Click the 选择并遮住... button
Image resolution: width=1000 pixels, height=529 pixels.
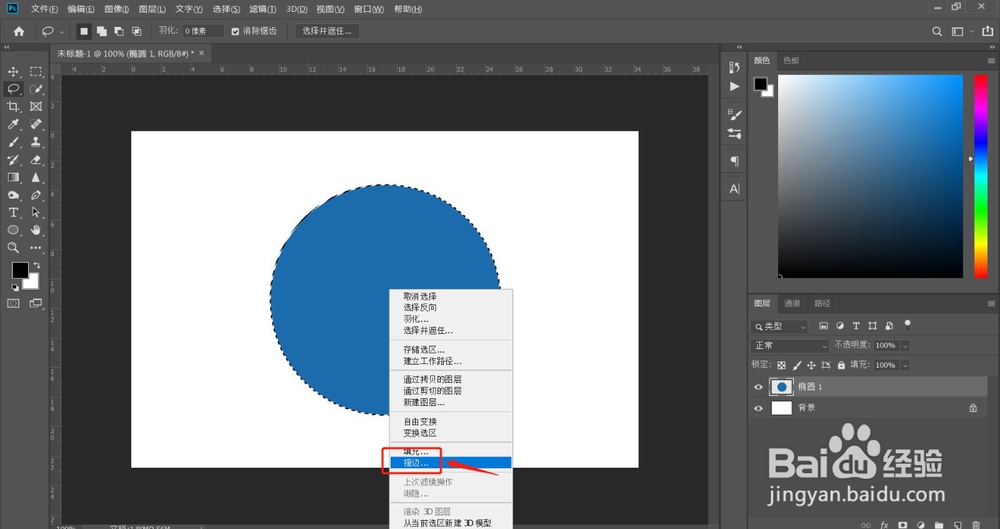327,31
